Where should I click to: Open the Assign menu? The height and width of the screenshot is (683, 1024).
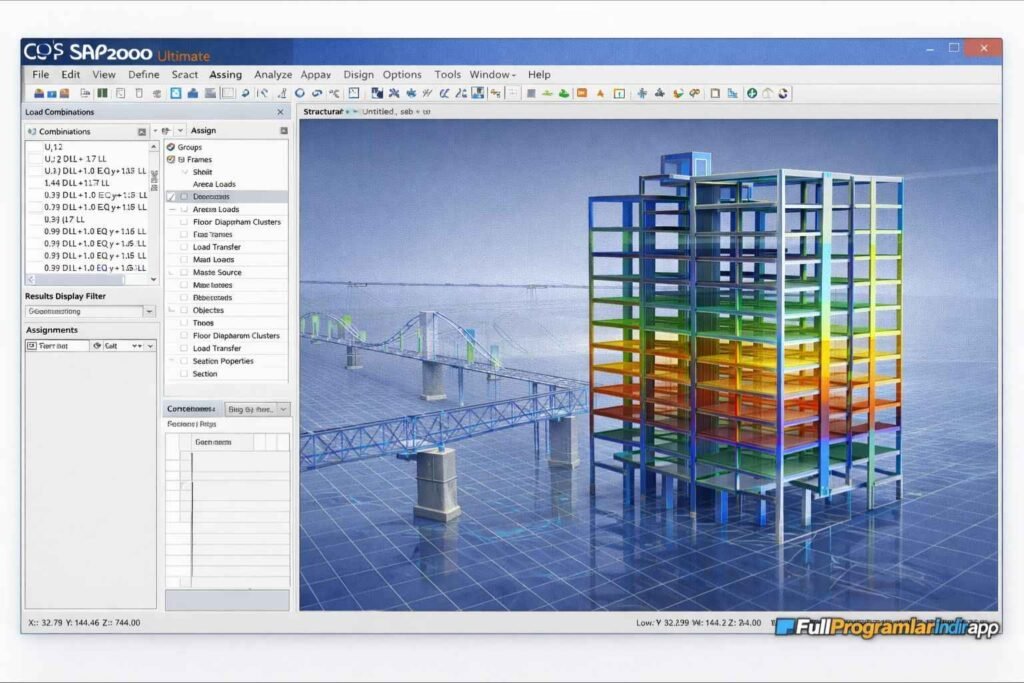point(225,74)
